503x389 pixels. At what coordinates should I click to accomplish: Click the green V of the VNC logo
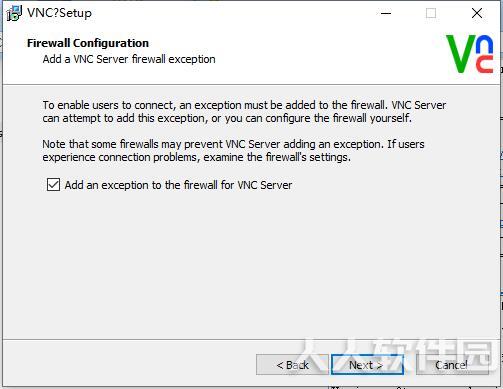click(x=461, y=54)
